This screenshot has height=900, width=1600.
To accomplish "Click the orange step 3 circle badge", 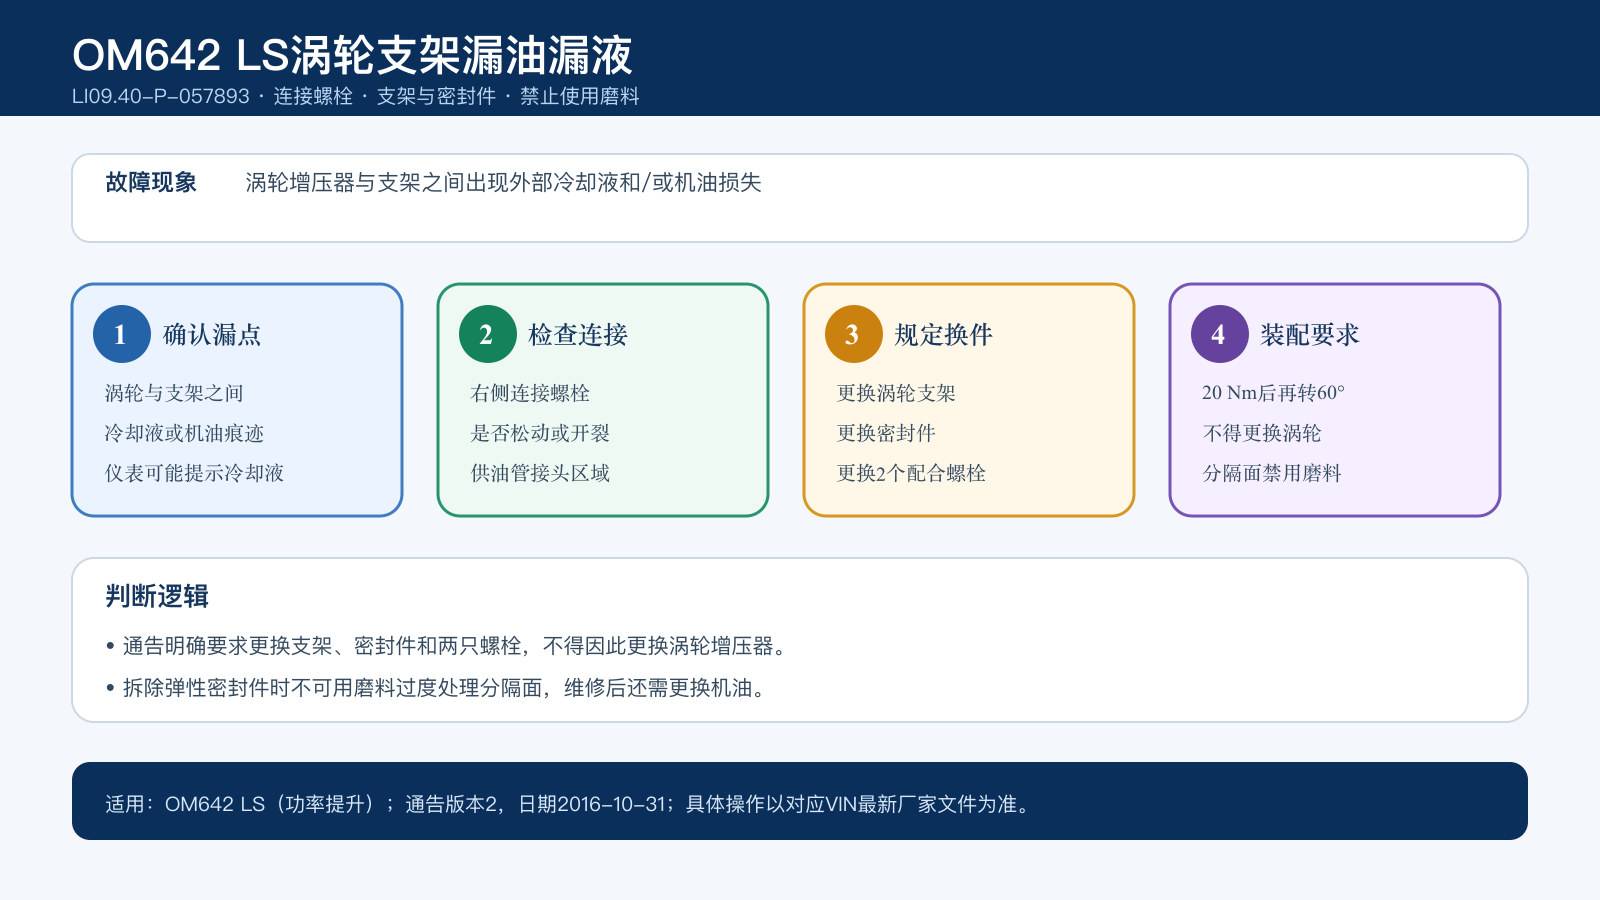I will 853,334.
